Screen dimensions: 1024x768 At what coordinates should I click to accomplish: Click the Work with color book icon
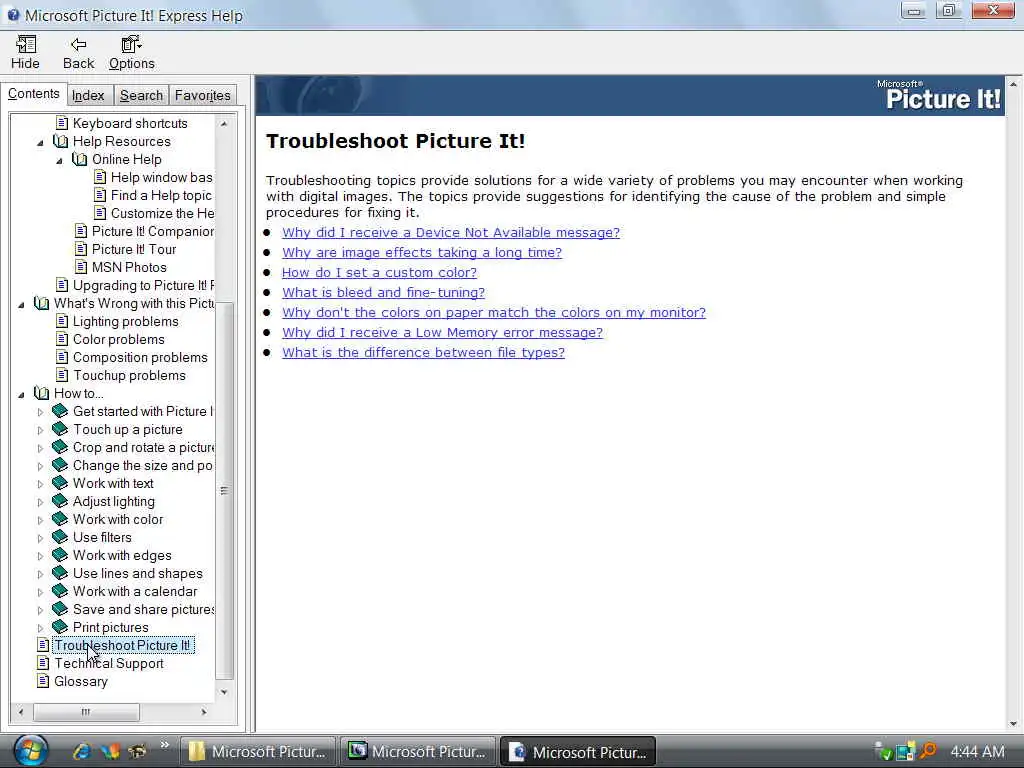60,519
